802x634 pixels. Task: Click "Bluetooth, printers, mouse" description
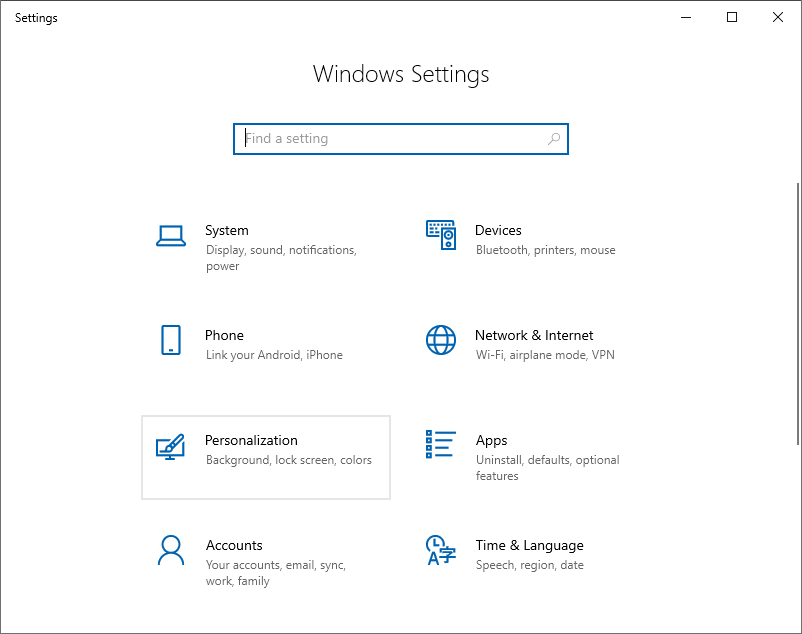coord(545,250)
